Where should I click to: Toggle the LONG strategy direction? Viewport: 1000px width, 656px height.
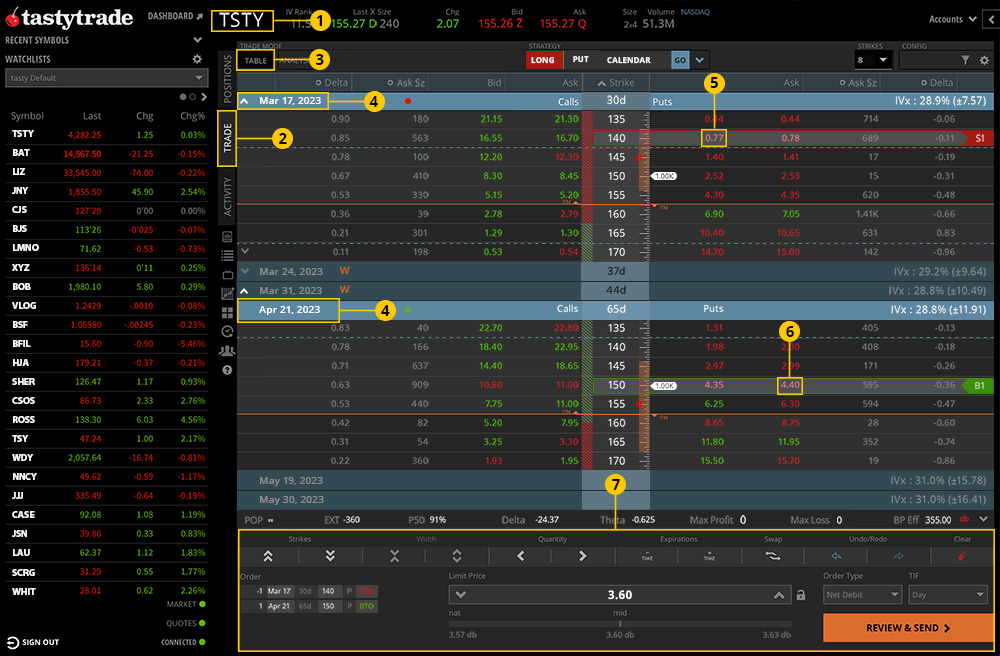tap(542, 60)
